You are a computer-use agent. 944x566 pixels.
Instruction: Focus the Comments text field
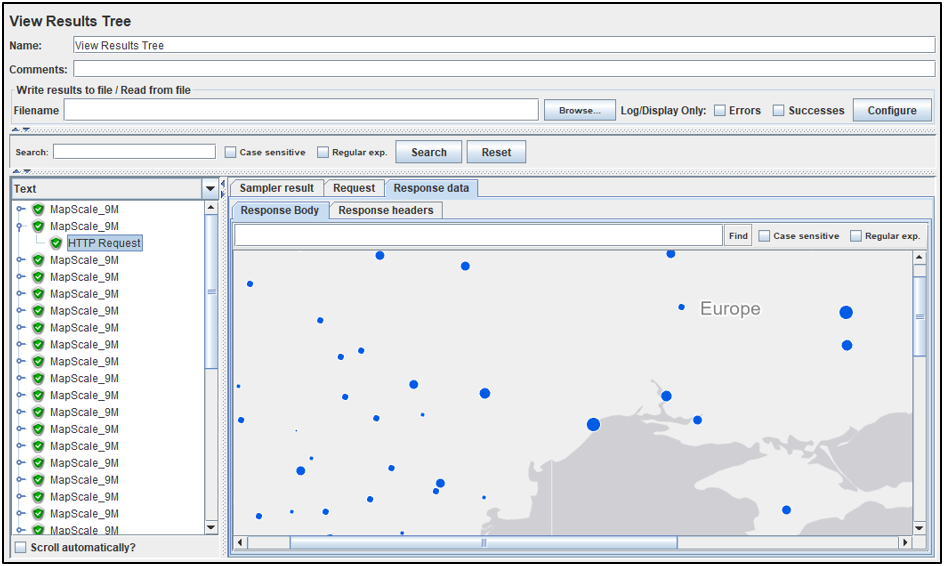point(504,69)
